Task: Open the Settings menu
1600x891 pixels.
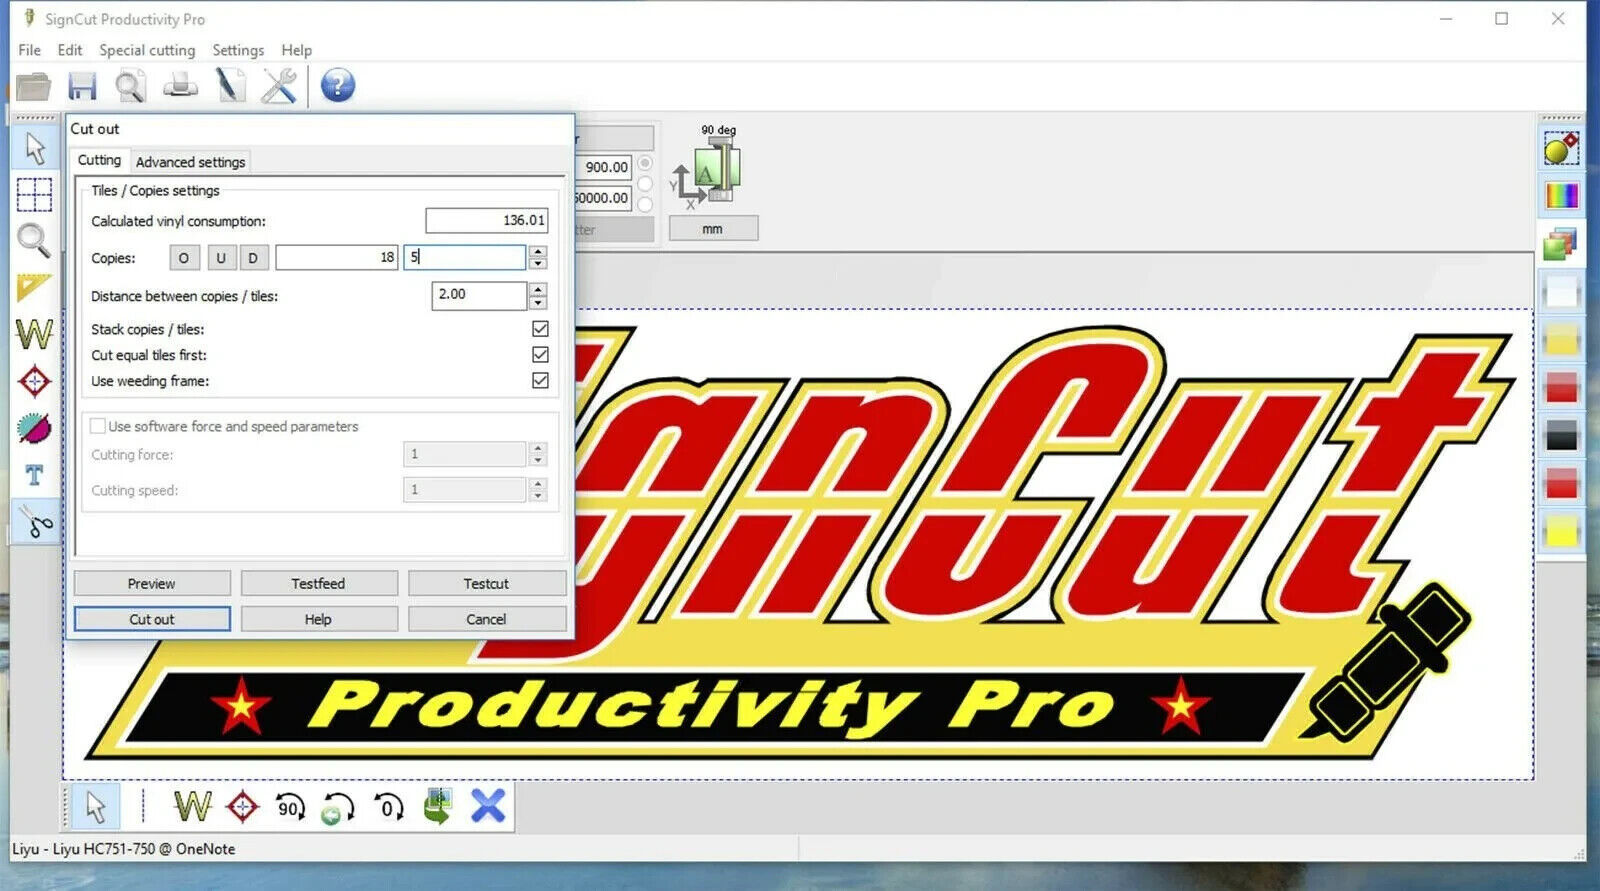Action: click(x=238, y=50)
